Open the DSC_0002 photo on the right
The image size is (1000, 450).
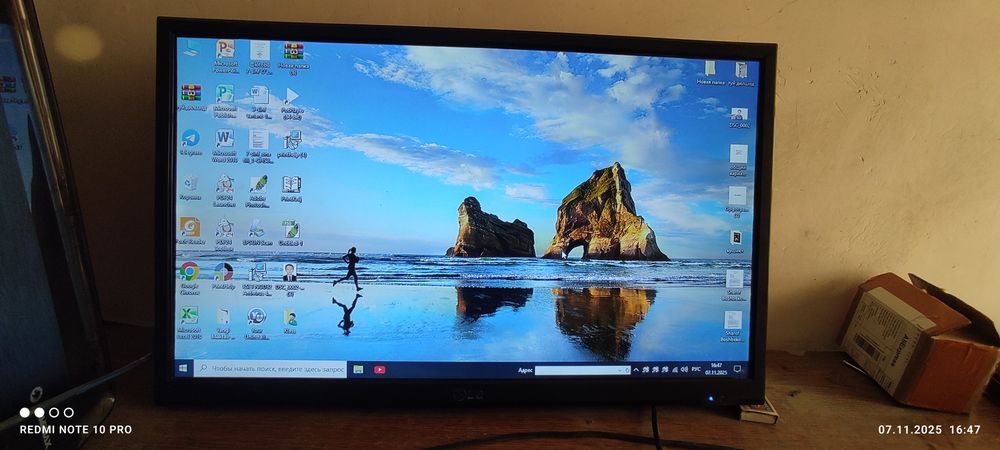[x=739, y=118]
